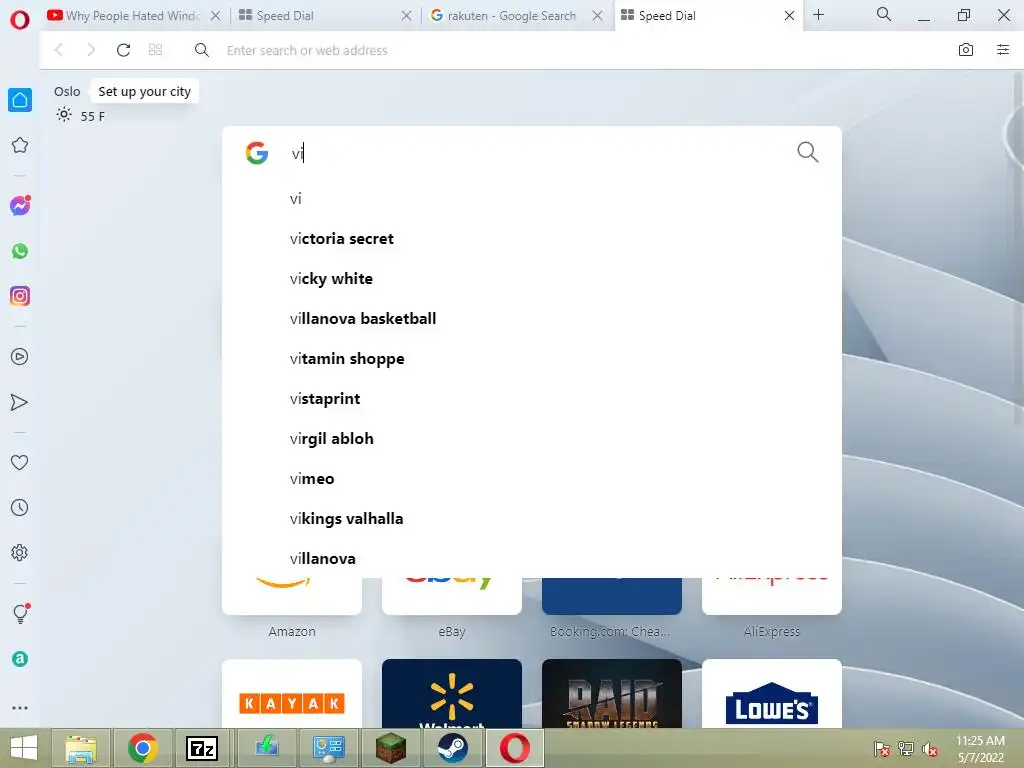Viewport: 1024px width, 768px height.
Task: Open the Lowe's speed dial tile
Action: point(771,694)
